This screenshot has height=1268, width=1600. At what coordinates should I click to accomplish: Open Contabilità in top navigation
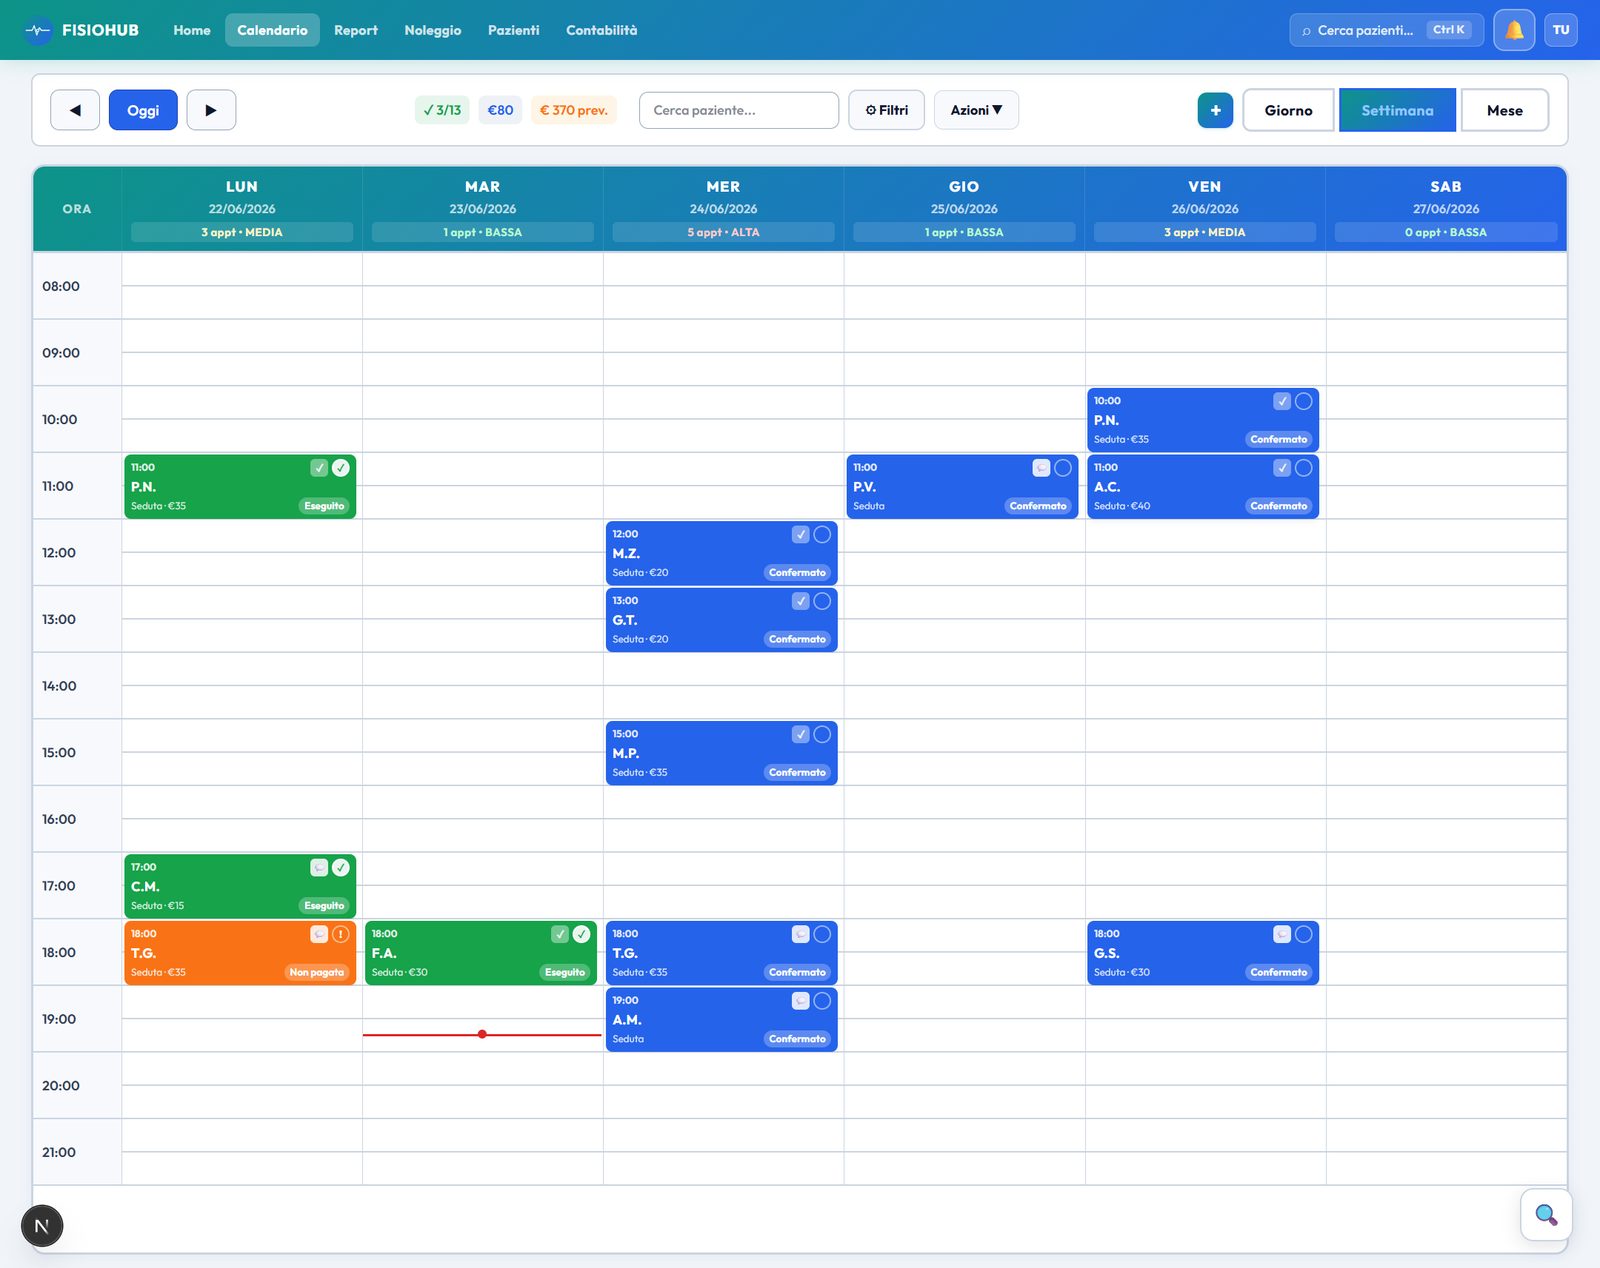pyautogui.click(x=602, y=30)
